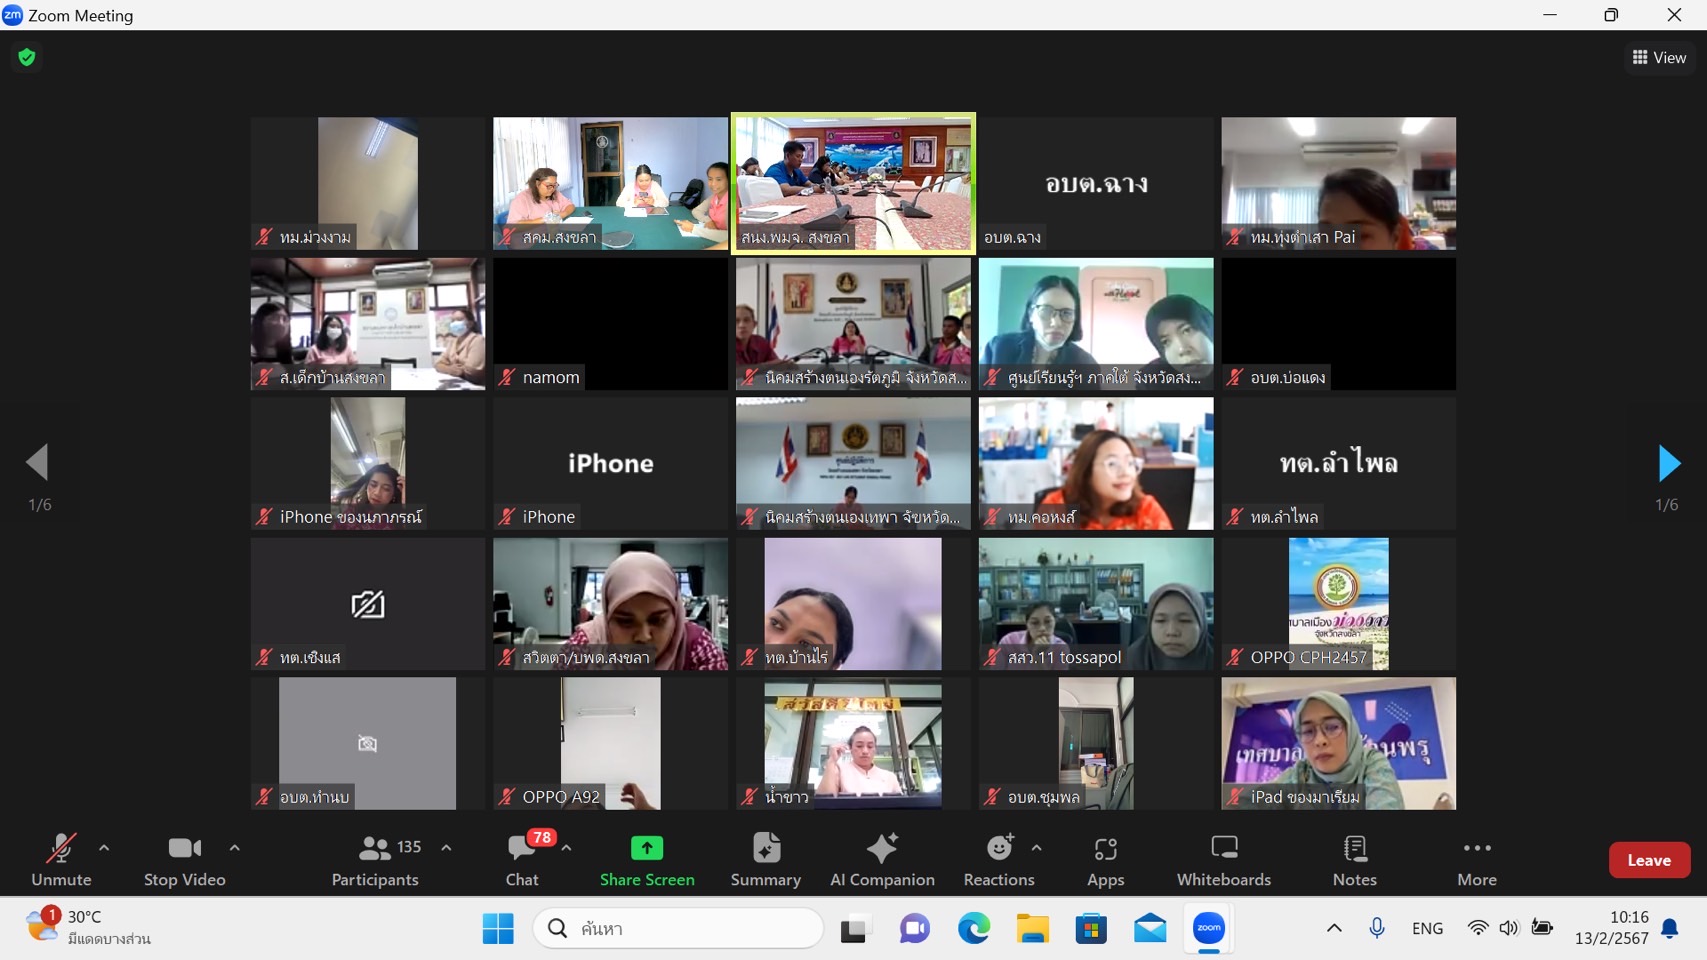Open clock and calendar 10:16

[1611, 928]
